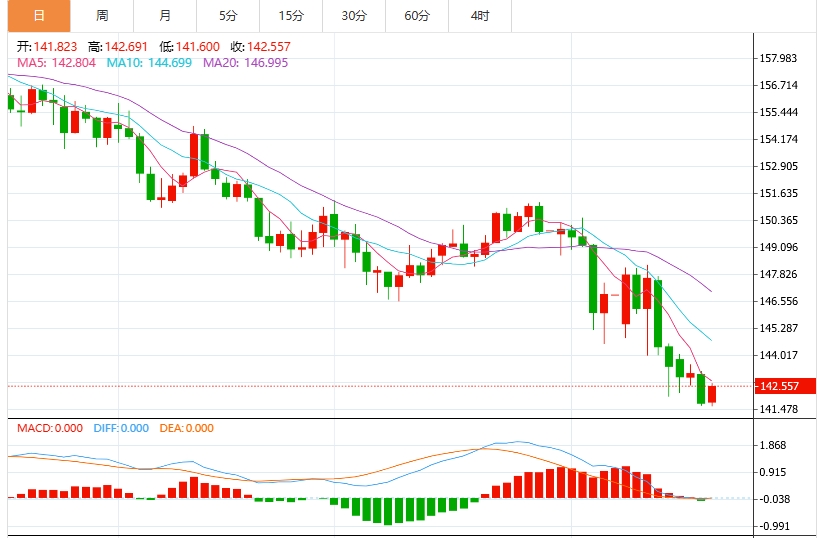The height and width of the screenshot is (538, 820).
Task: Click the 1.868 MACD axis label
Action: pos(772,445)
